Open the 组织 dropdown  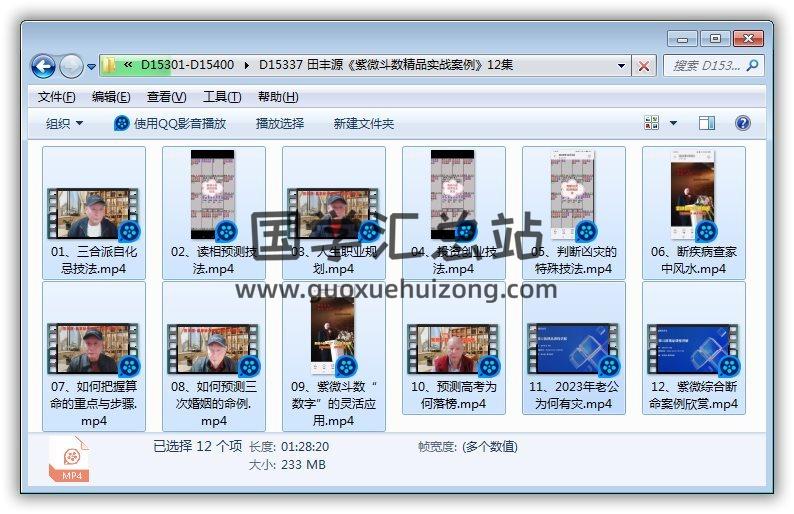(64, 123)
